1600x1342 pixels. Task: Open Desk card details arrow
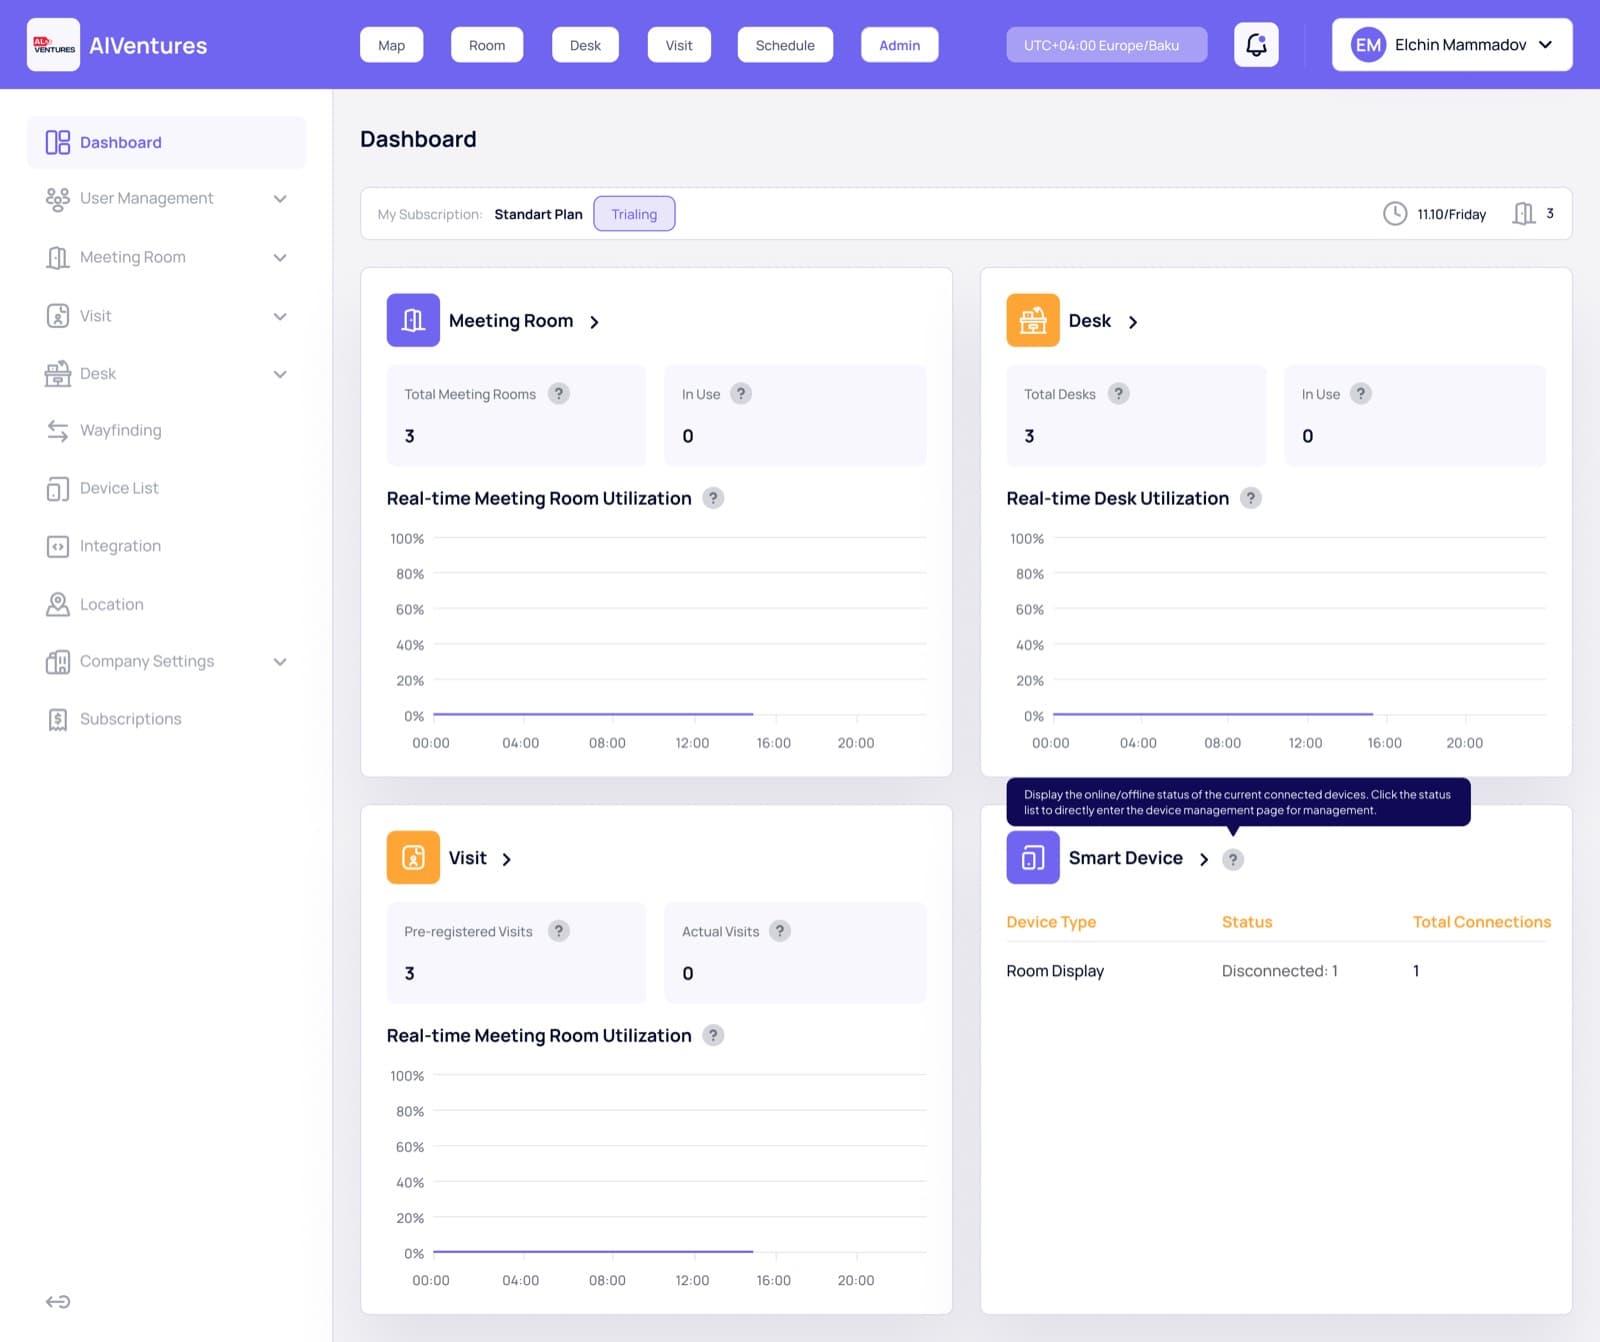point(1132,322)
